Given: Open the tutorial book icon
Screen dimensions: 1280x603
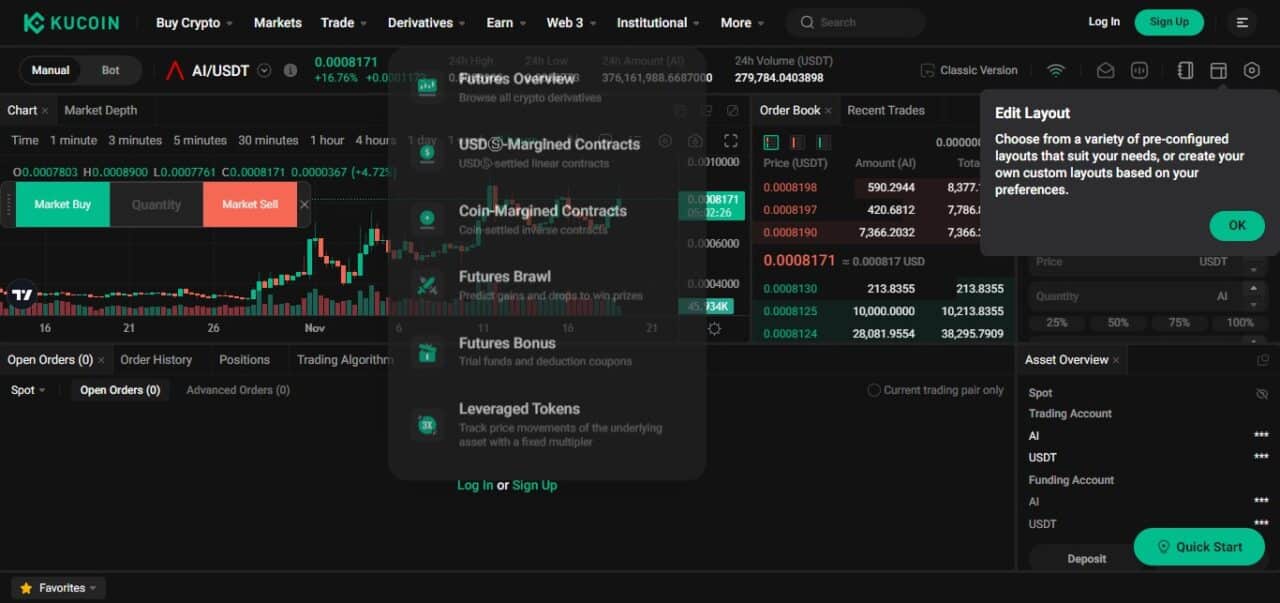Looking at the screenshot, I should (1185, 70).
